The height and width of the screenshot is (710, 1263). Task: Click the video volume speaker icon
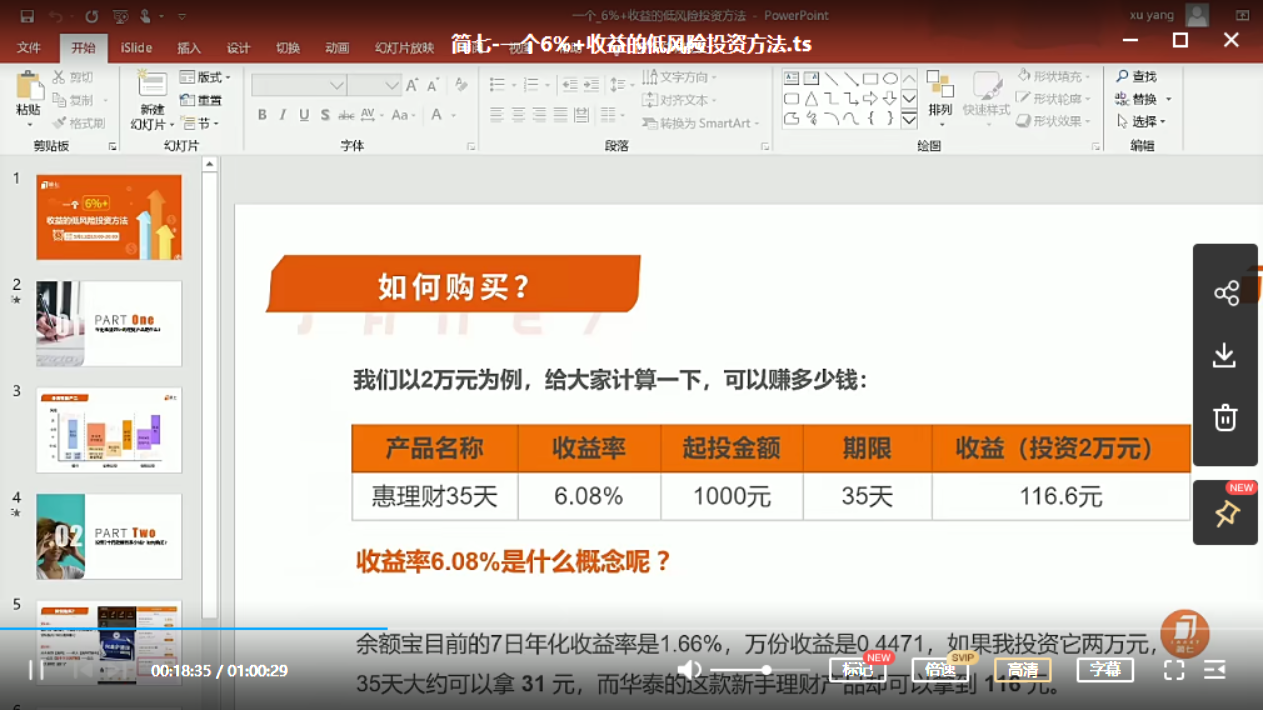pos(689,670)
